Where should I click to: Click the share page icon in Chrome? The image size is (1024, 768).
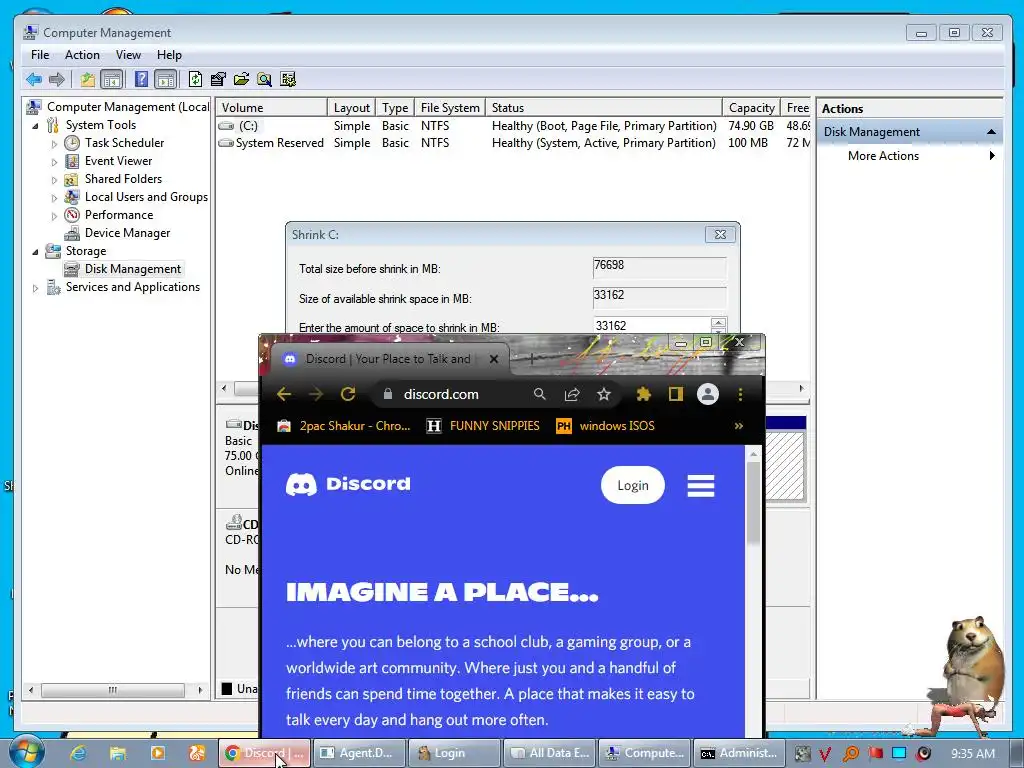[x=572, y=394]
